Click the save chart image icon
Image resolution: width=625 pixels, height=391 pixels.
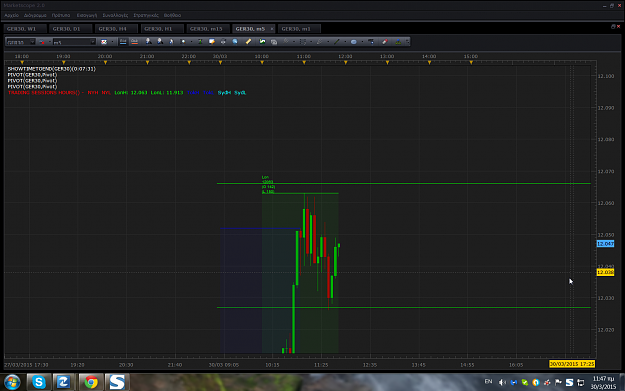tap(262, 41)
